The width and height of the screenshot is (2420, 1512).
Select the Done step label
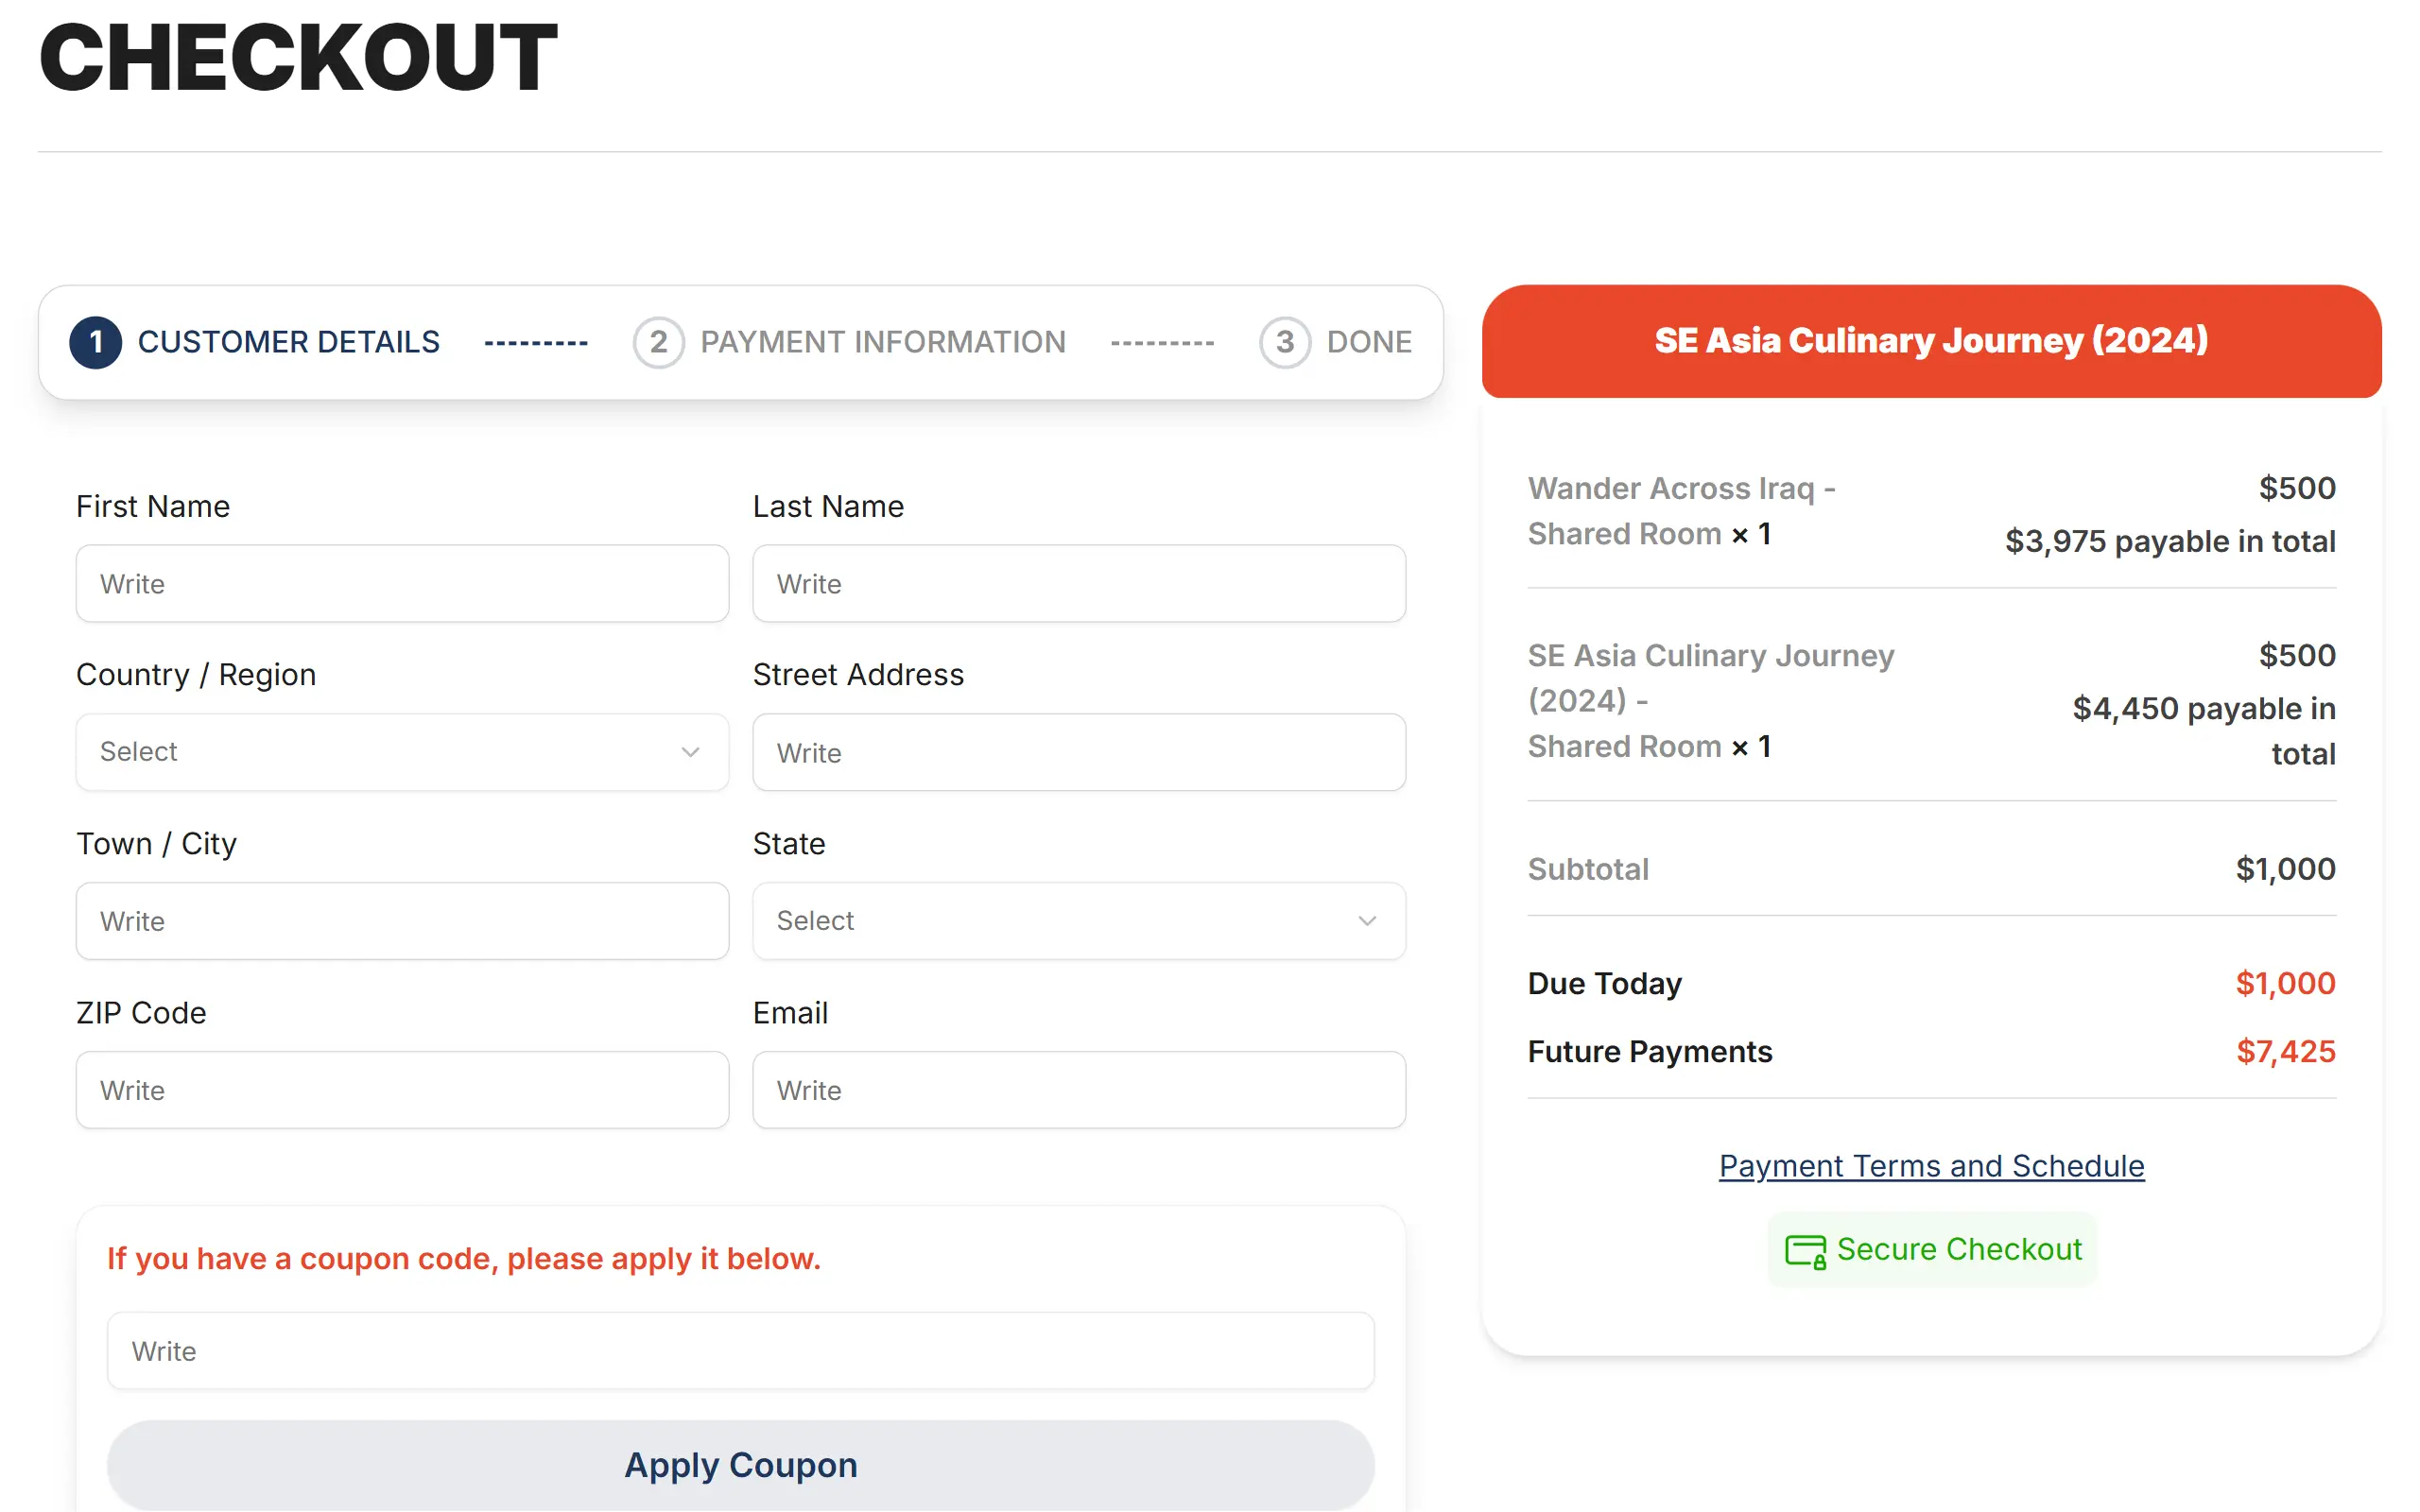1369,343
